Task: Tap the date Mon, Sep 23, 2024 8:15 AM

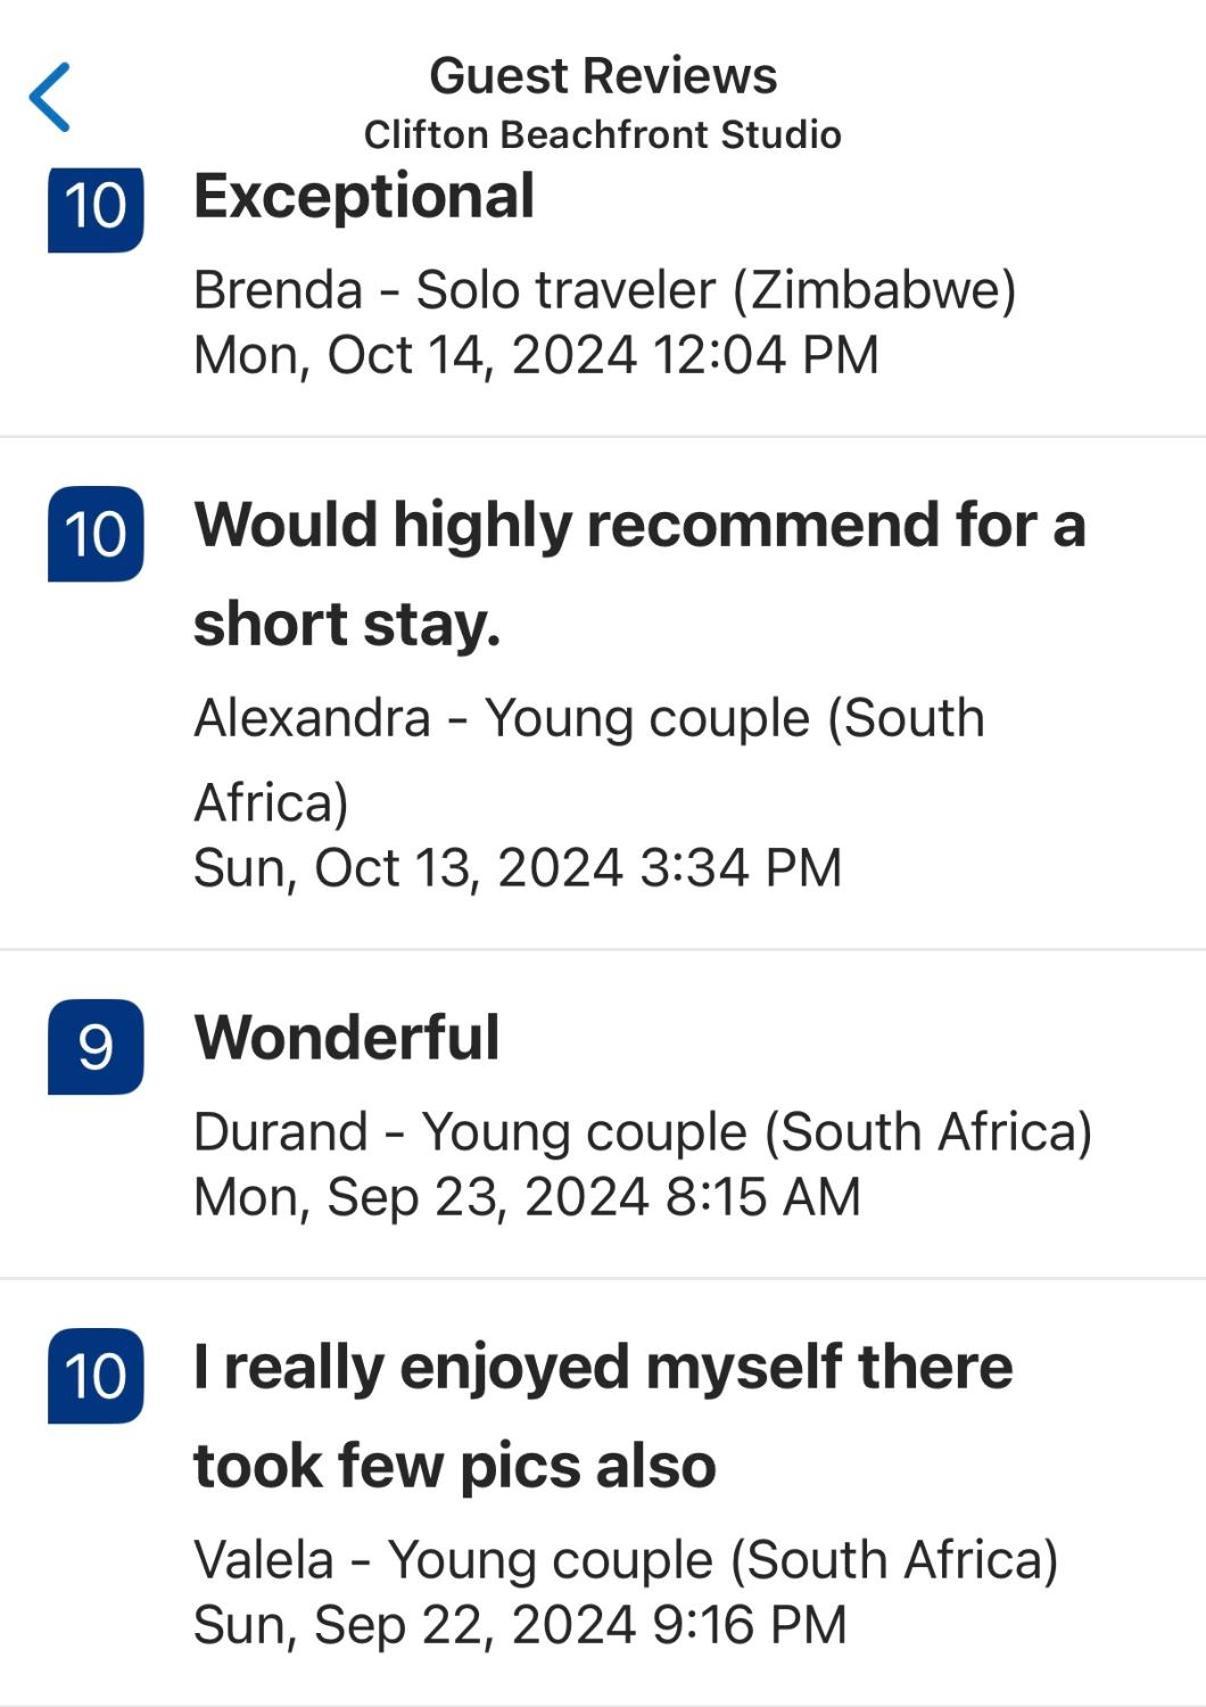Action: coord(527,1197)
